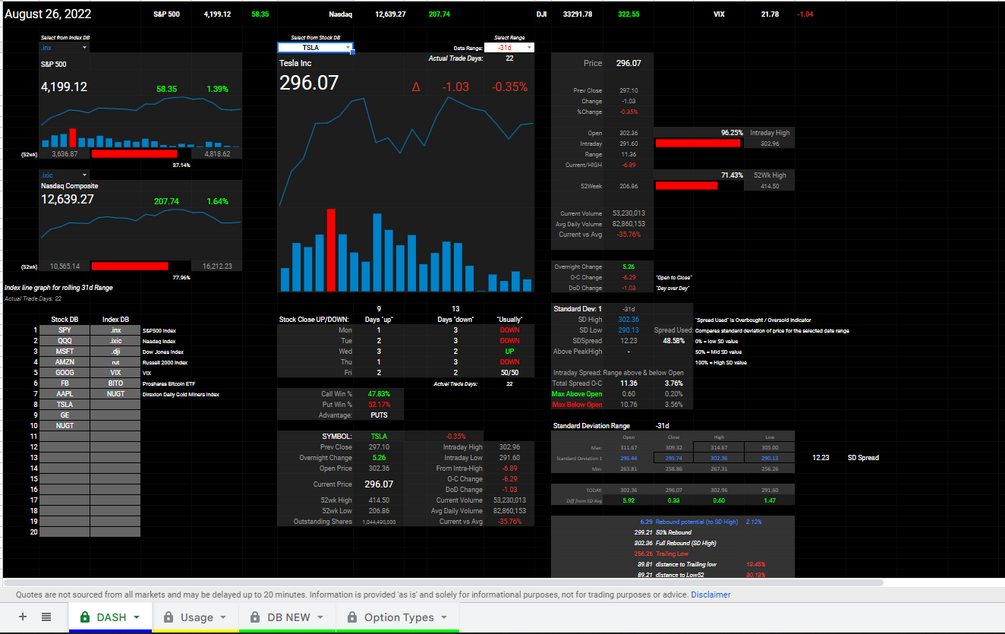Switch to the Option Types sheet tab

pyautogui.click(x=397, y=617)
